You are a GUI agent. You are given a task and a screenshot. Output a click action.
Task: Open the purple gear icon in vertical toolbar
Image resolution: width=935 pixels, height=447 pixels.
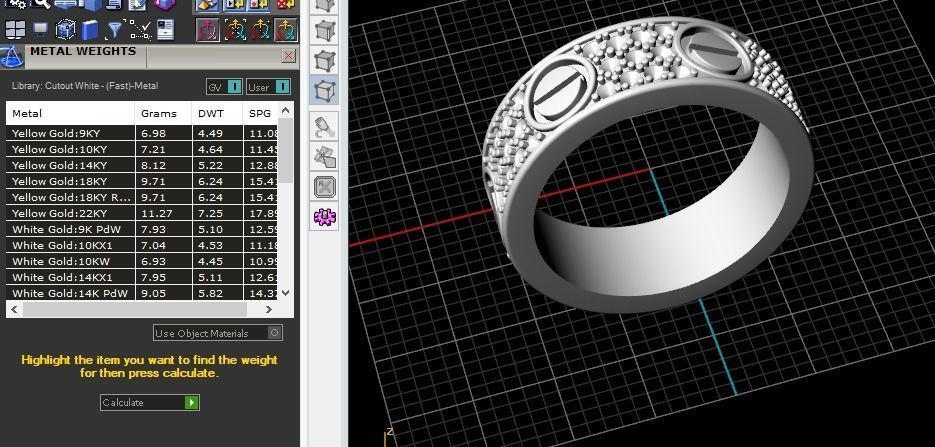click(326, 216)
